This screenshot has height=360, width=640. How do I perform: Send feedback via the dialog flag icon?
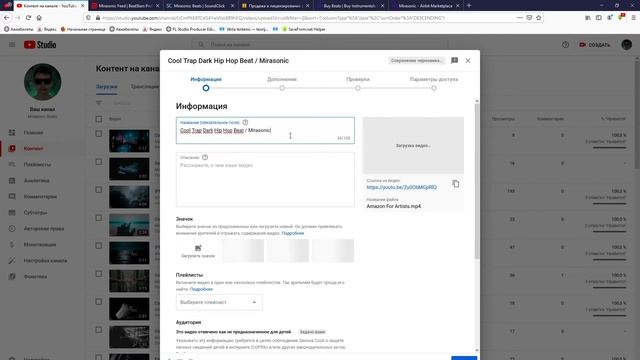pyautogui.click(x=454, y=60)
